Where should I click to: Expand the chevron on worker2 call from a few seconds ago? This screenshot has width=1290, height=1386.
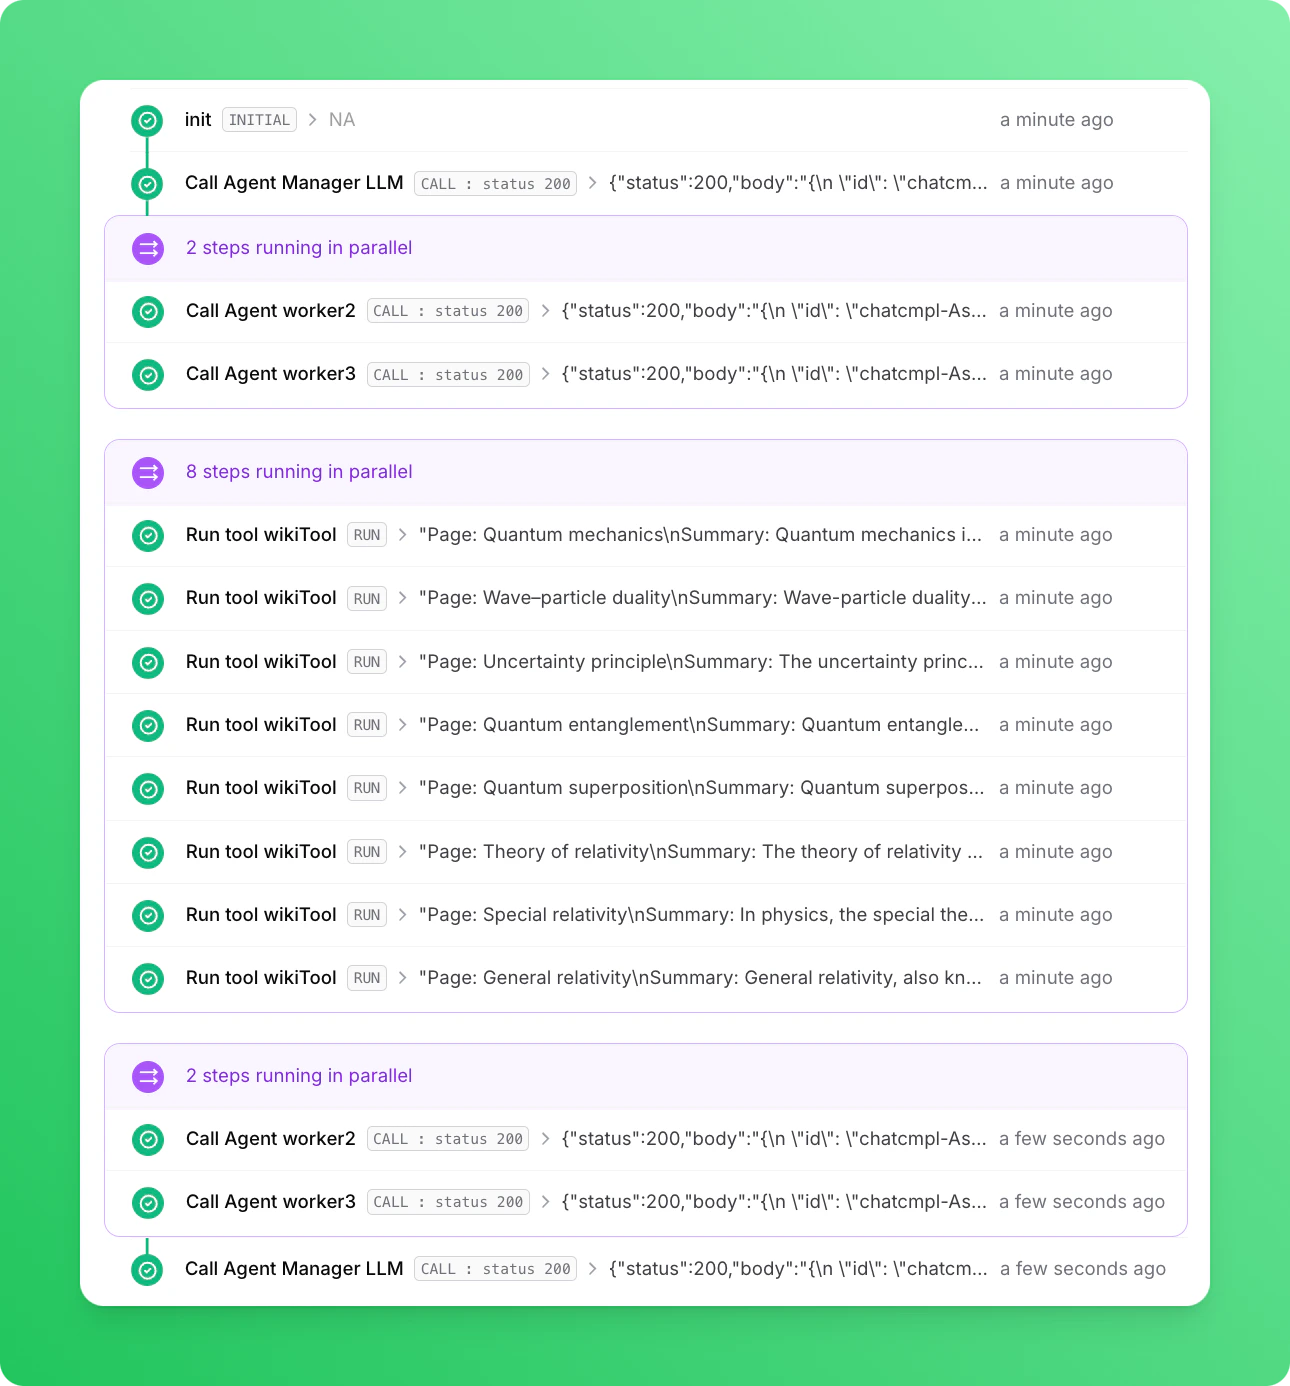545,1139
